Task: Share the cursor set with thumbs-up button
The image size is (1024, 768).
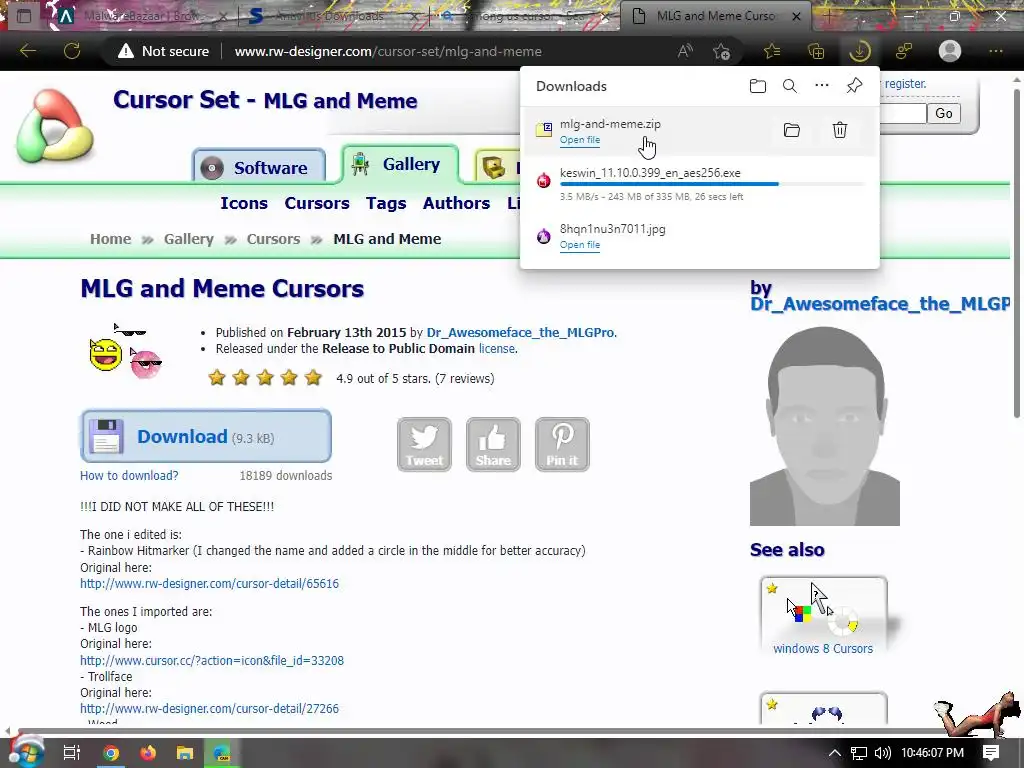Action: coord(493,444)
